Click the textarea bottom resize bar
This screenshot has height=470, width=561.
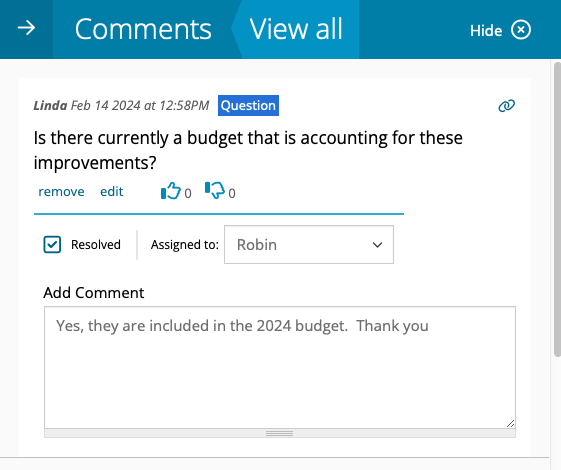280,434
